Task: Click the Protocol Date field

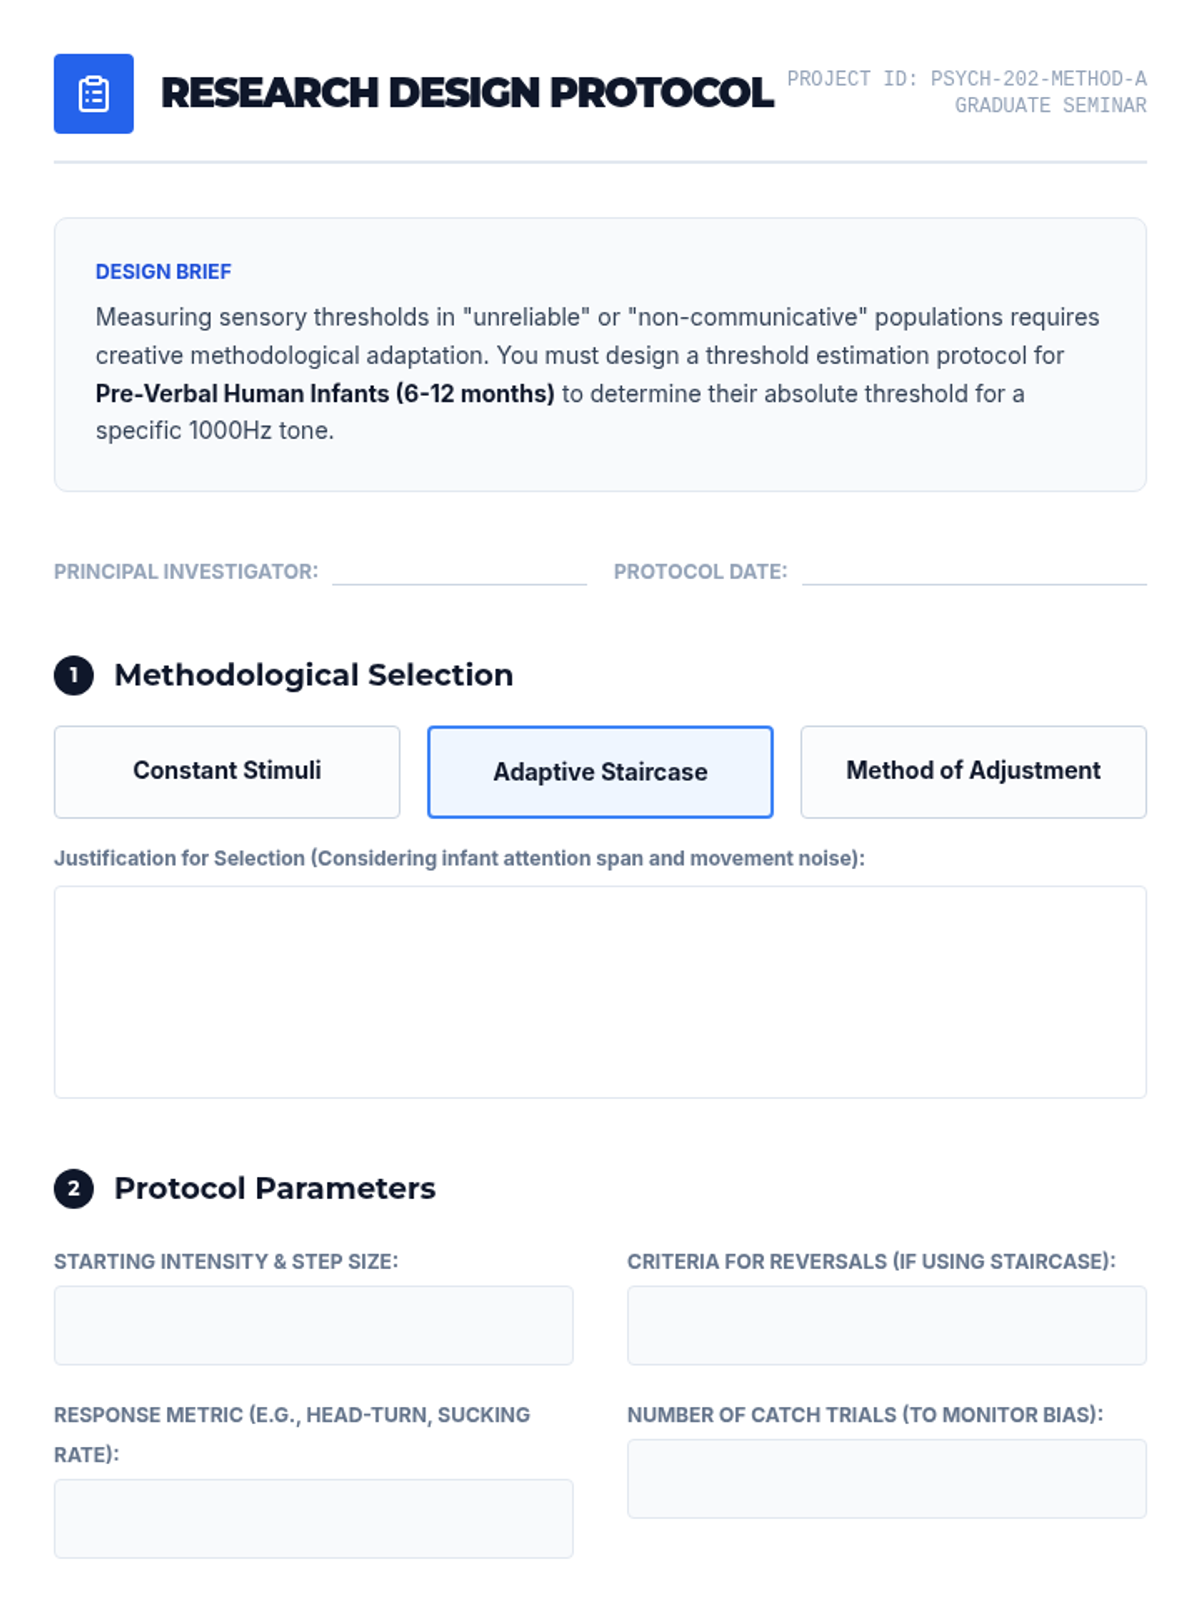Action: click(x=974, y=572)
